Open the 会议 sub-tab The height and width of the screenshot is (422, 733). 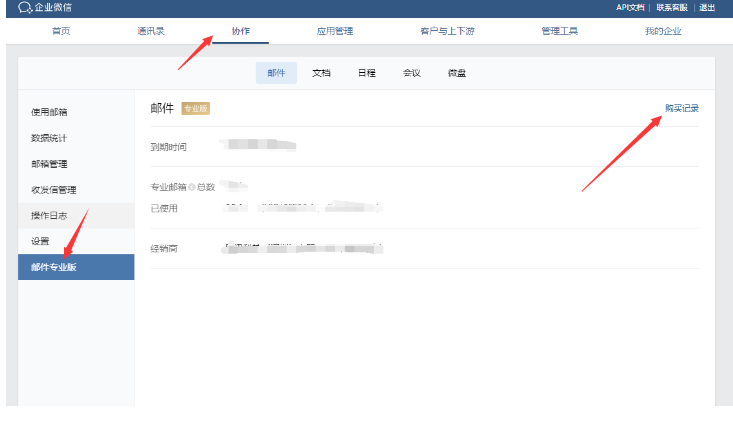click(x=411, y=73)
